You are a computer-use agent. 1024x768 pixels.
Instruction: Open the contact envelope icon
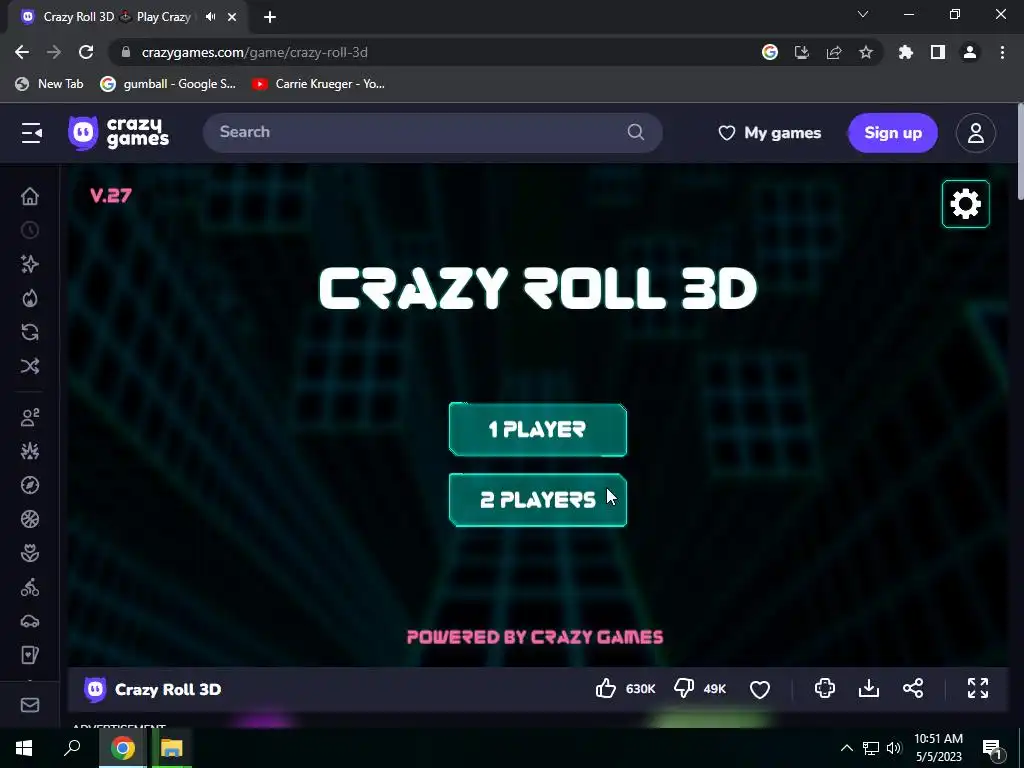tap(30, 705)
